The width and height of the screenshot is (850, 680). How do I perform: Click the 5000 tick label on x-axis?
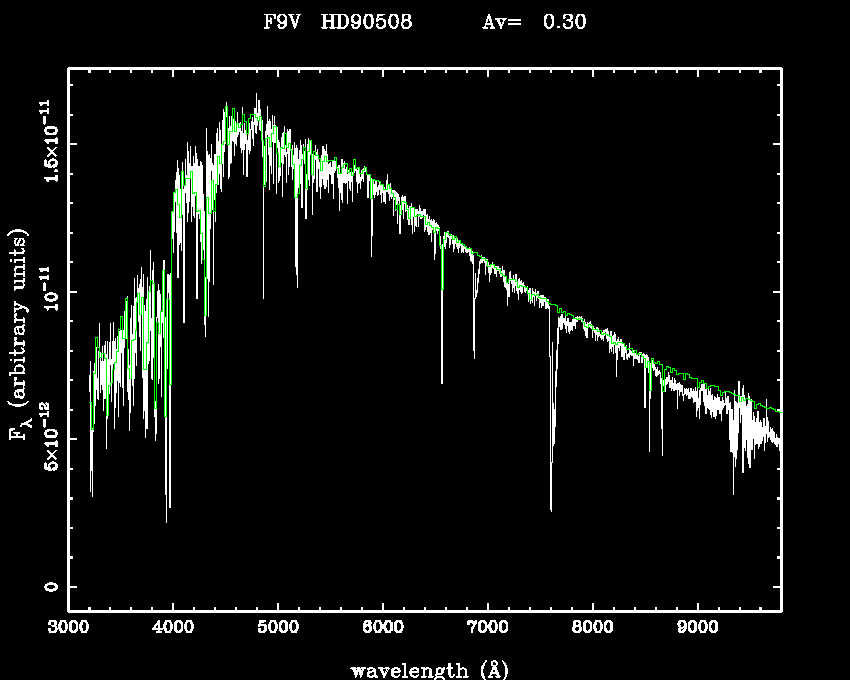[278, 629]
